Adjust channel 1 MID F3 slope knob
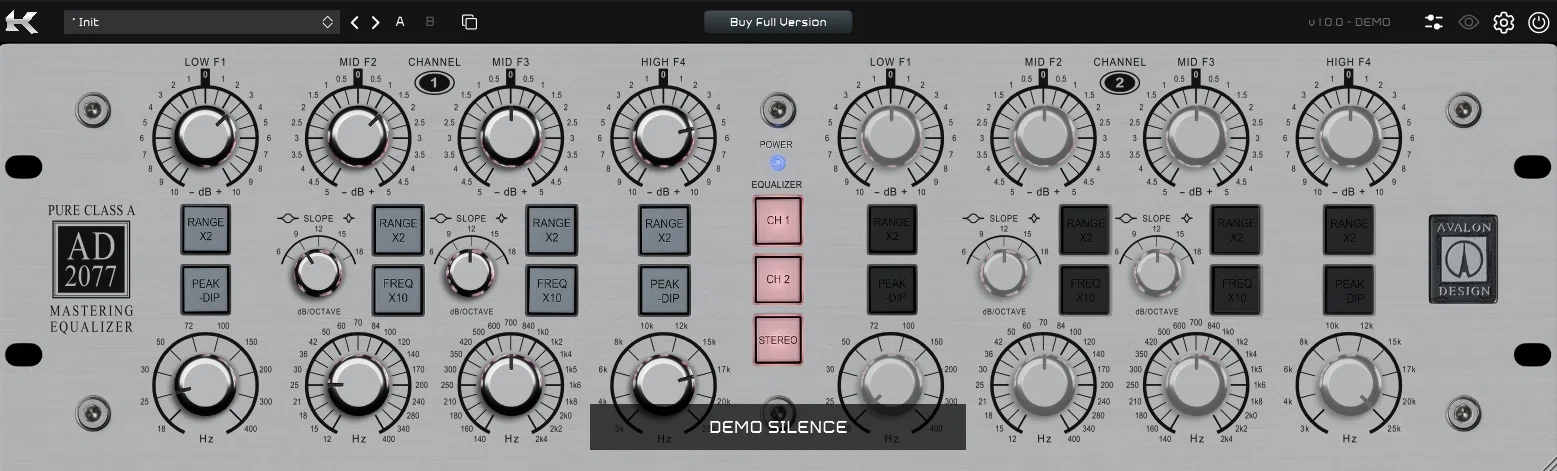 click(469, 271)
